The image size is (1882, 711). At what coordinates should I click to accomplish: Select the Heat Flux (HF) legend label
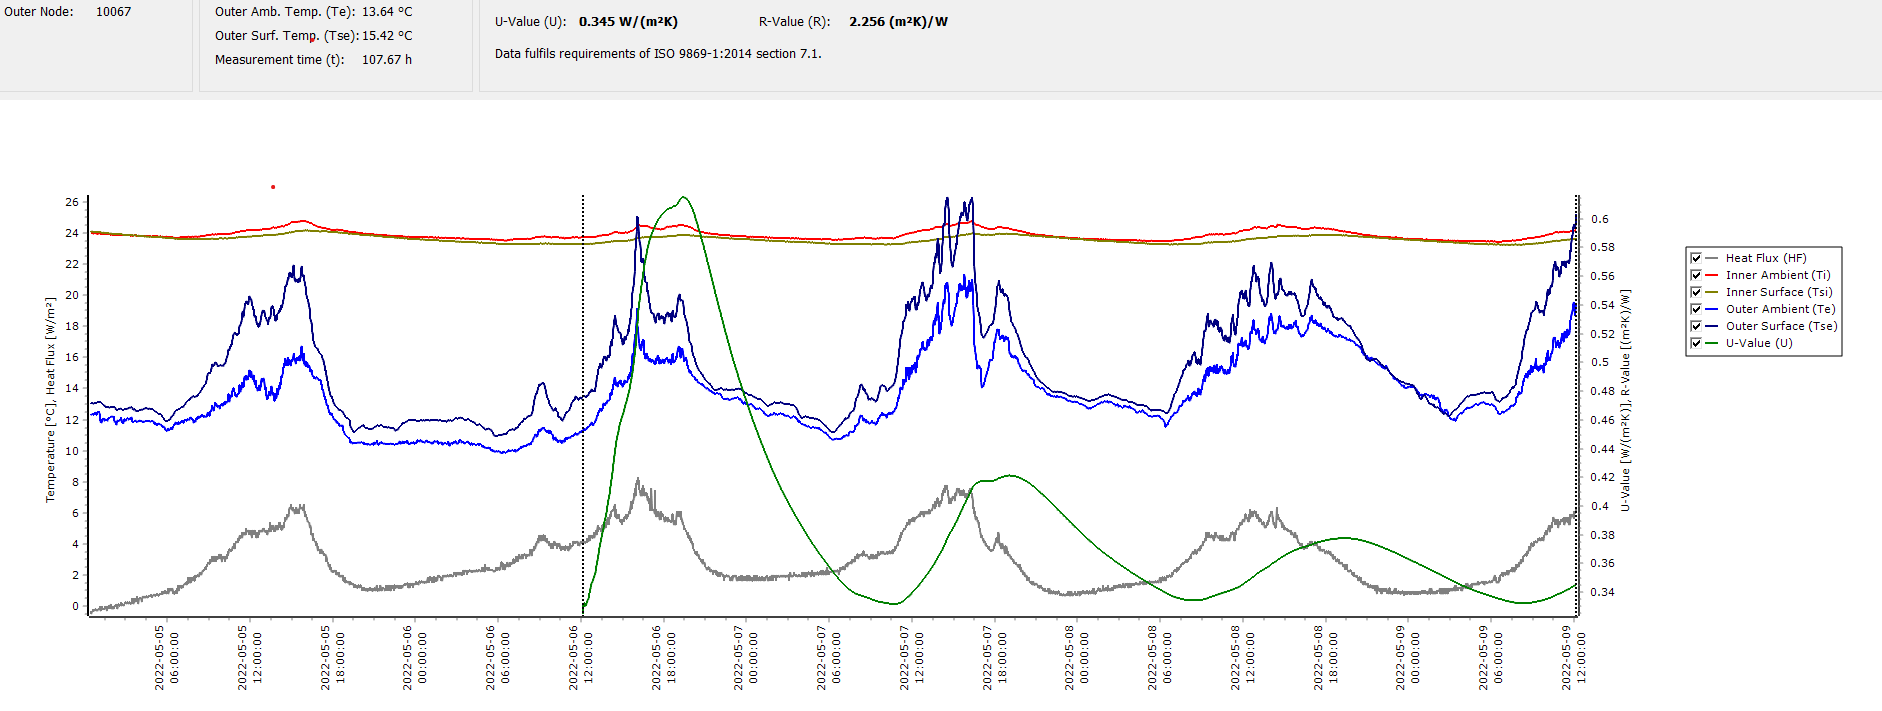(1765, 258)
